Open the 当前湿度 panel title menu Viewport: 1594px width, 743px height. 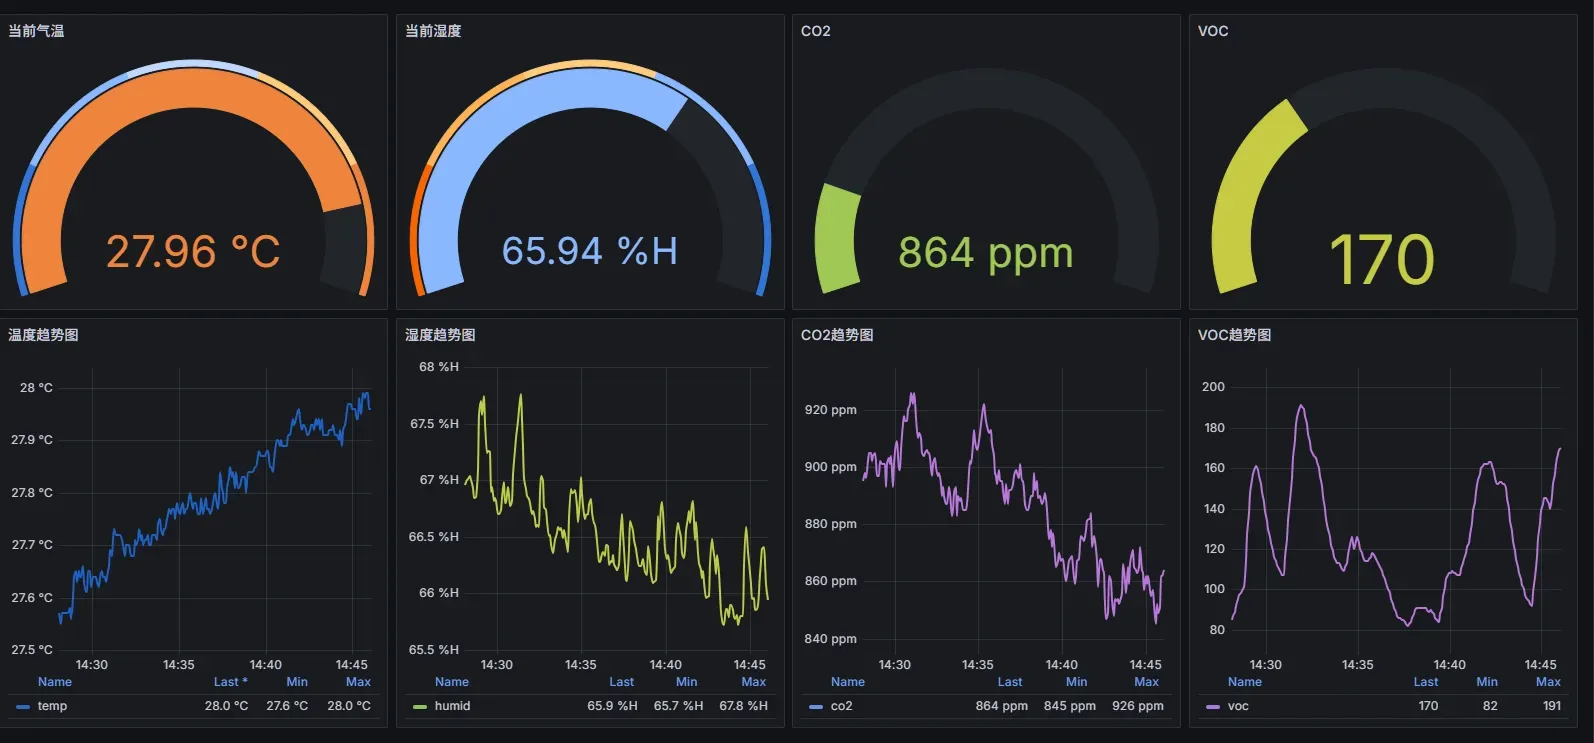[433, 31]
